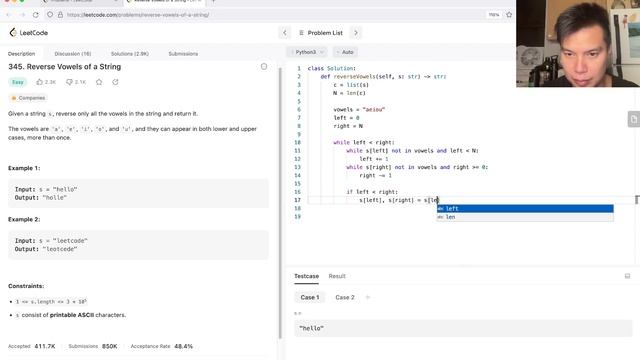
Task: Open a new browser tab plus
Action: click(213, 2)
